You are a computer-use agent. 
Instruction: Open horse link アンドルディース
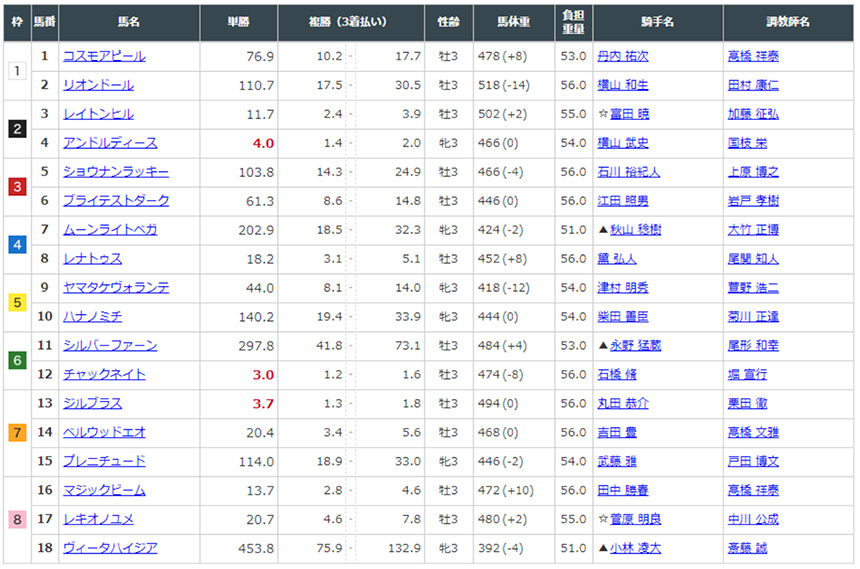coord(109,143)
